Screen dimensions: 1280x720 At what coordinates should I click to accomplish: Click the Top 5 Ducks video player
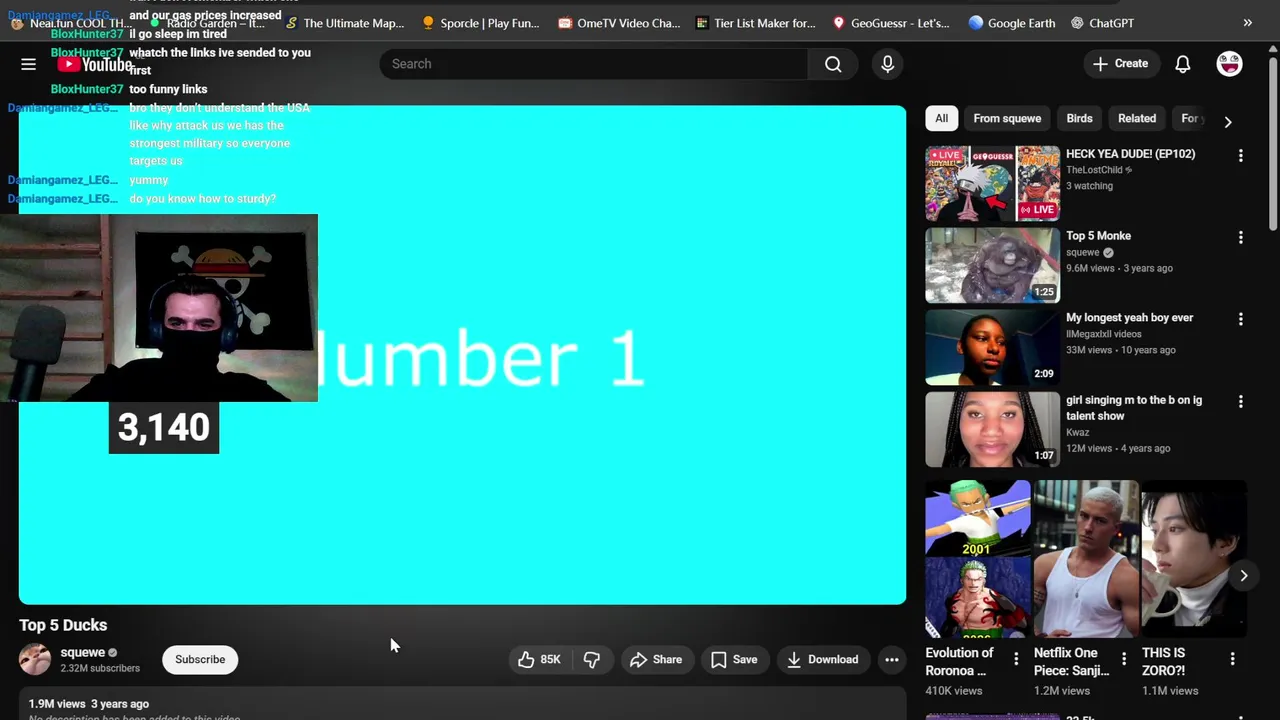coord(462,355)
